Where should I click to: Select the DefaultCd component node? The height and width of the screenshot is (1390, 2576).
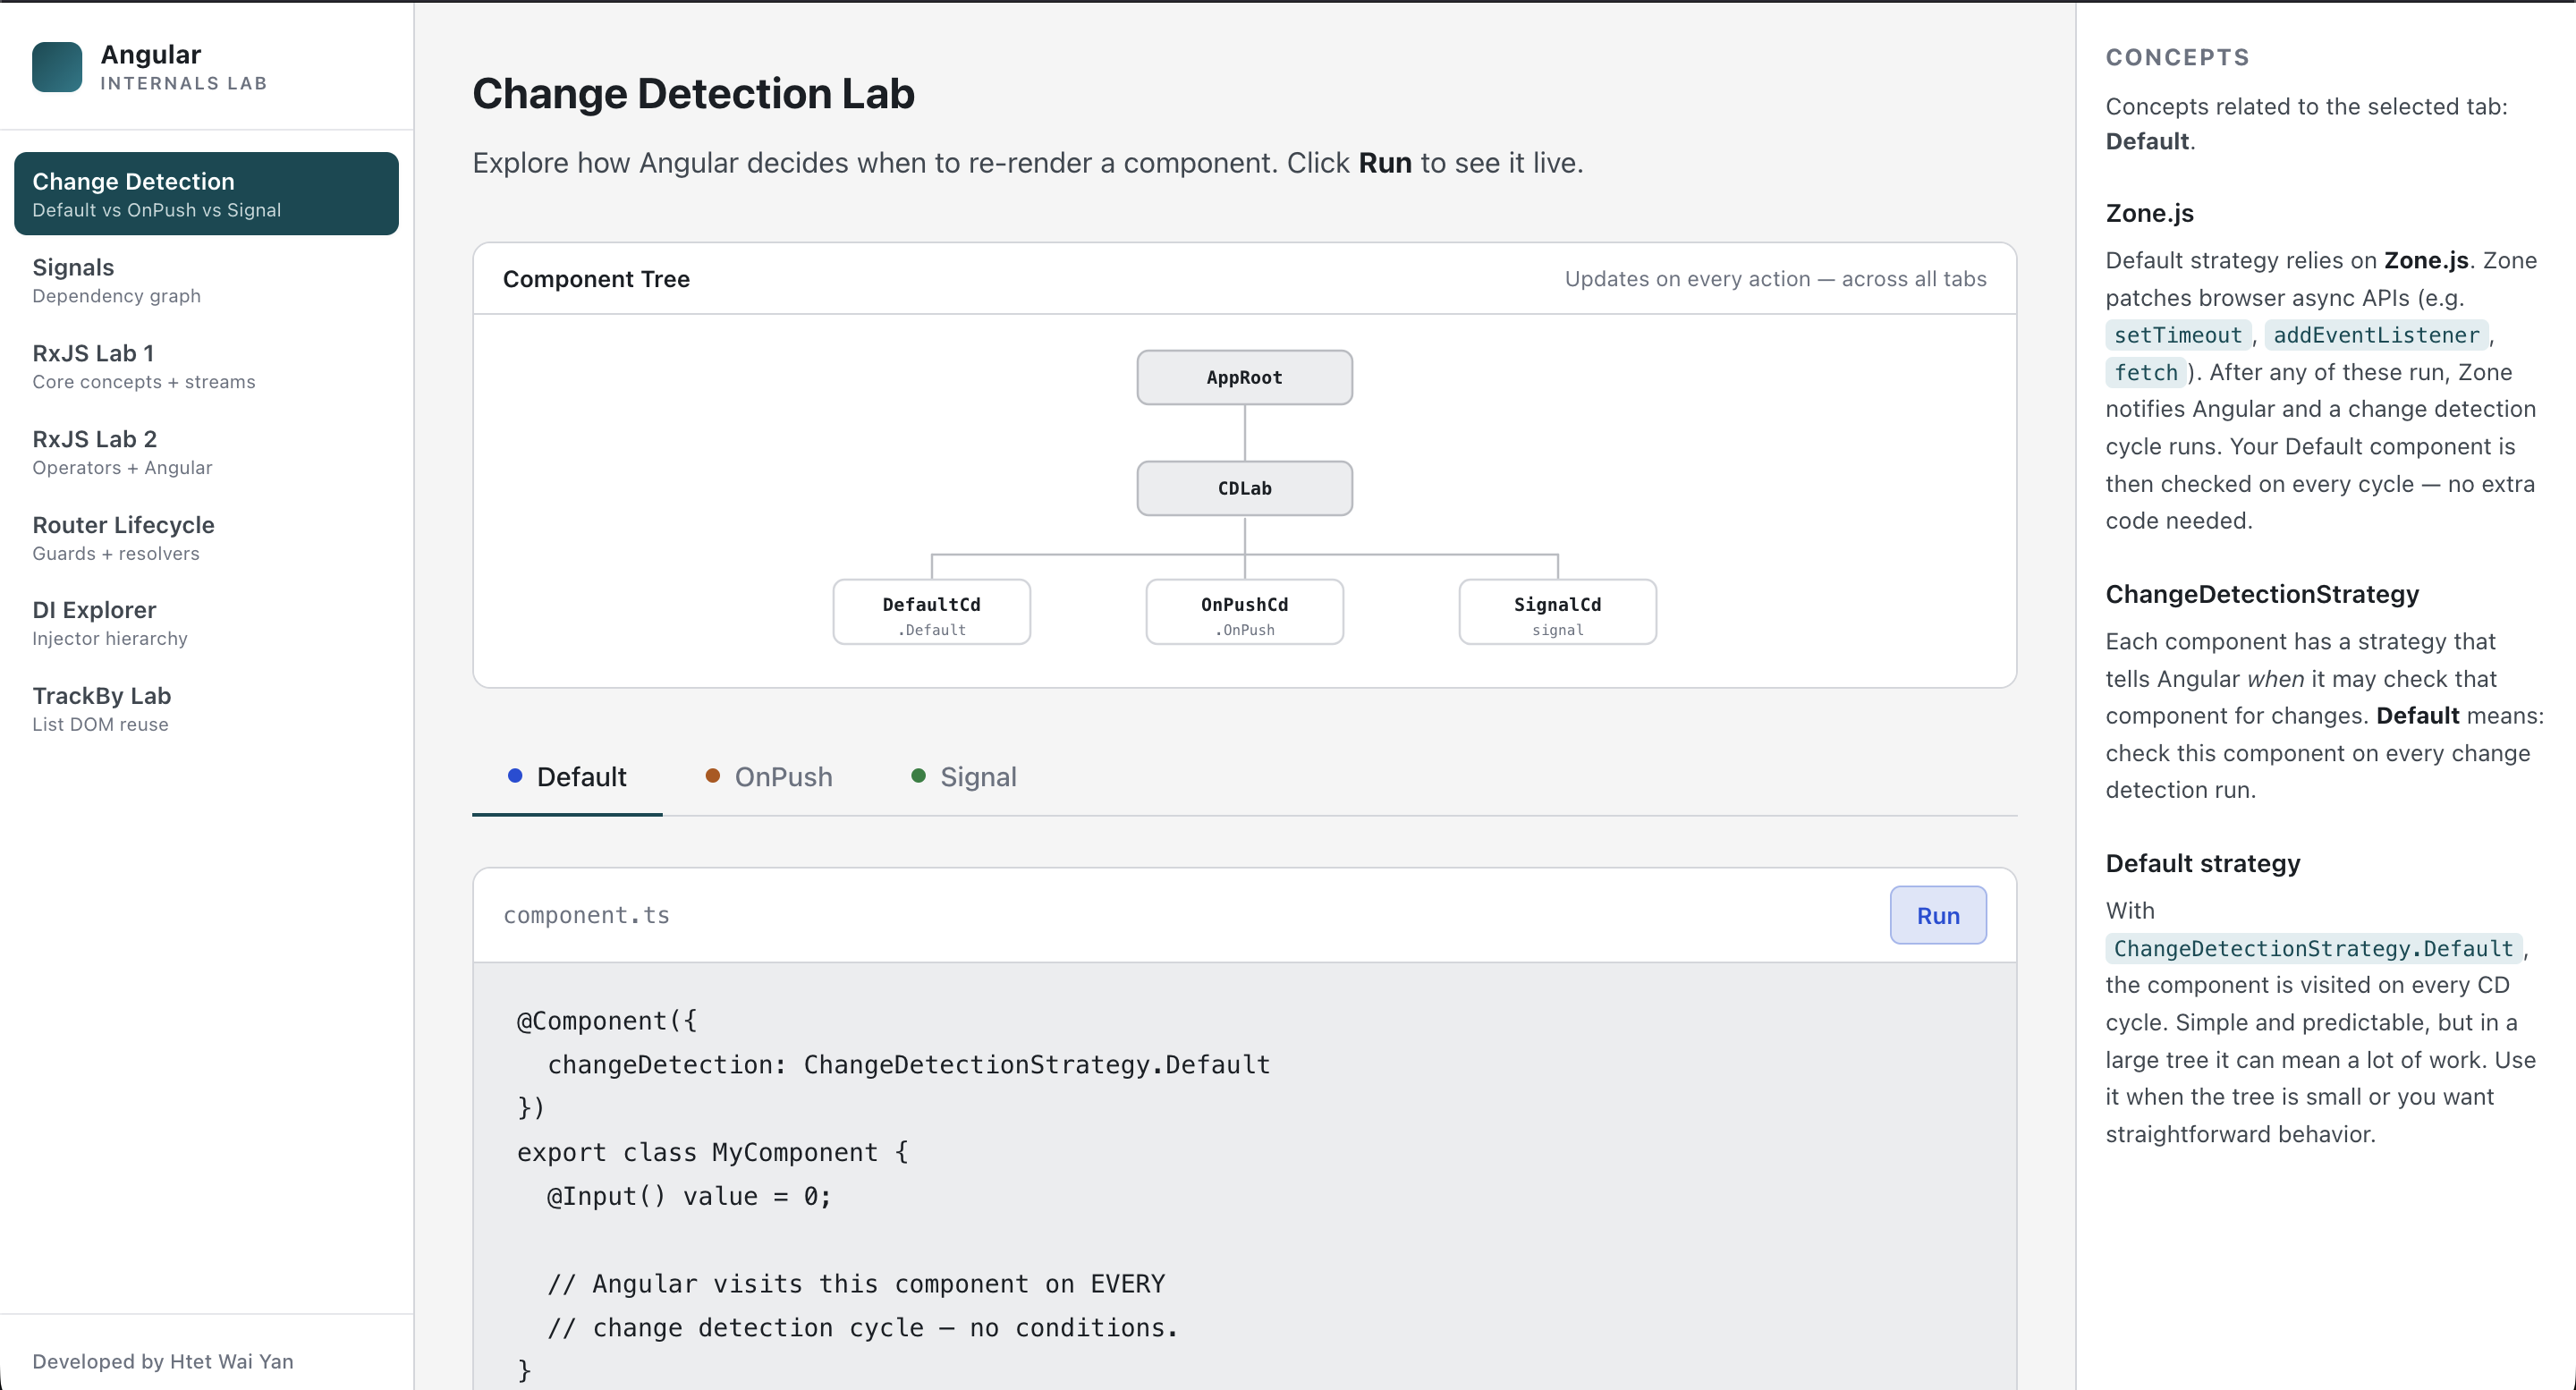point(931,612)
